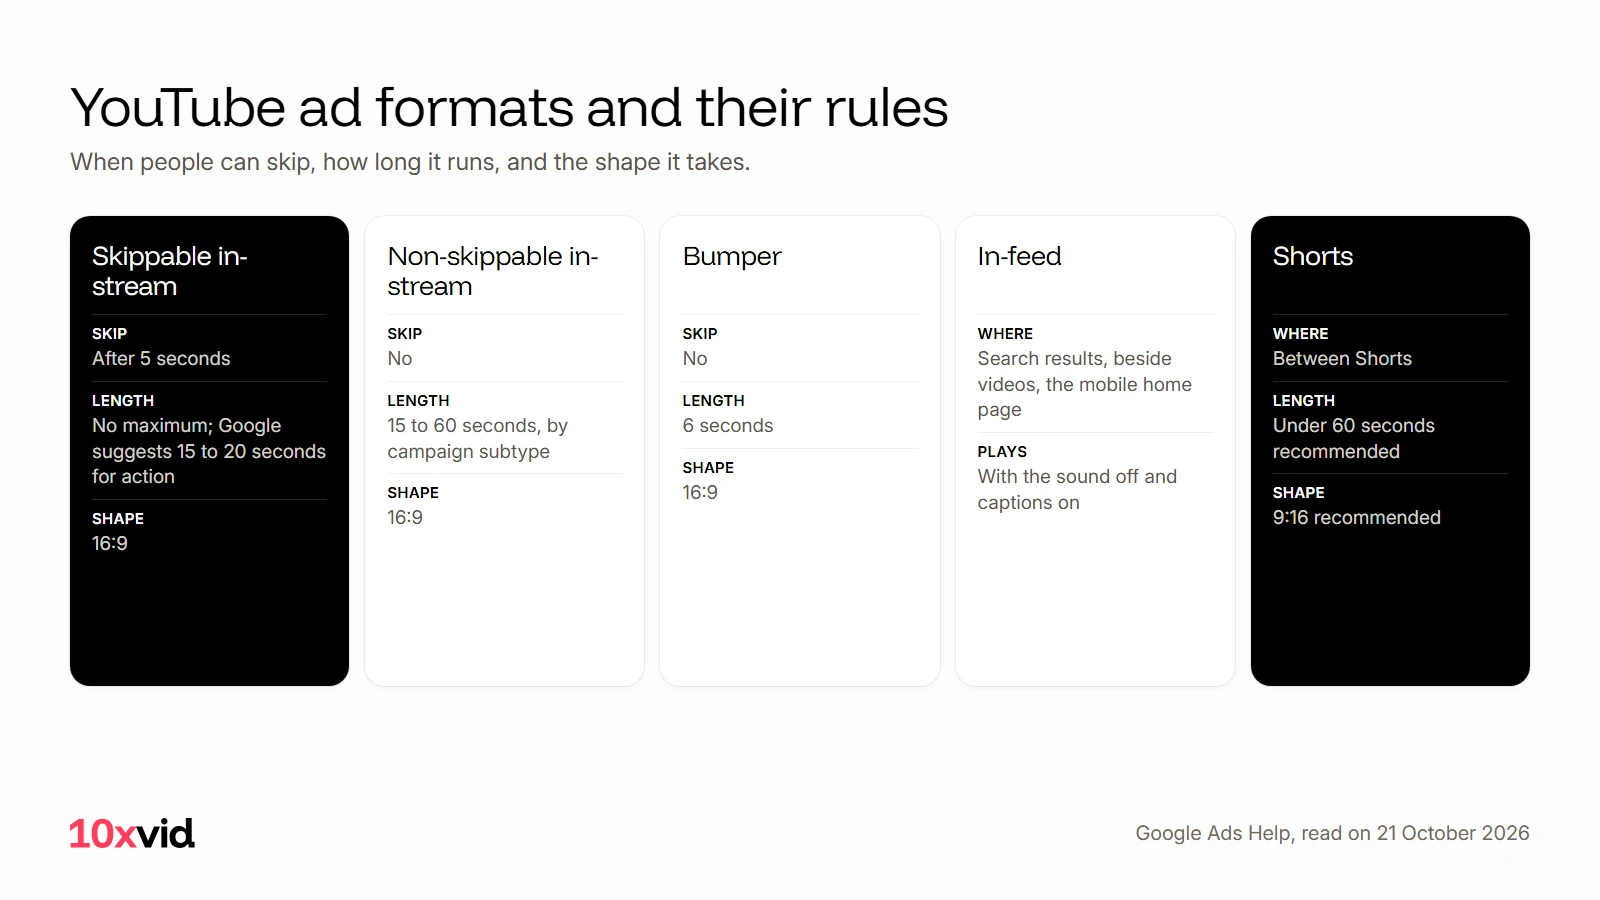This screenshot has width=1600, height=900.
Task: Click "Under 60 seconds recommended" text
Action: 1354,438
